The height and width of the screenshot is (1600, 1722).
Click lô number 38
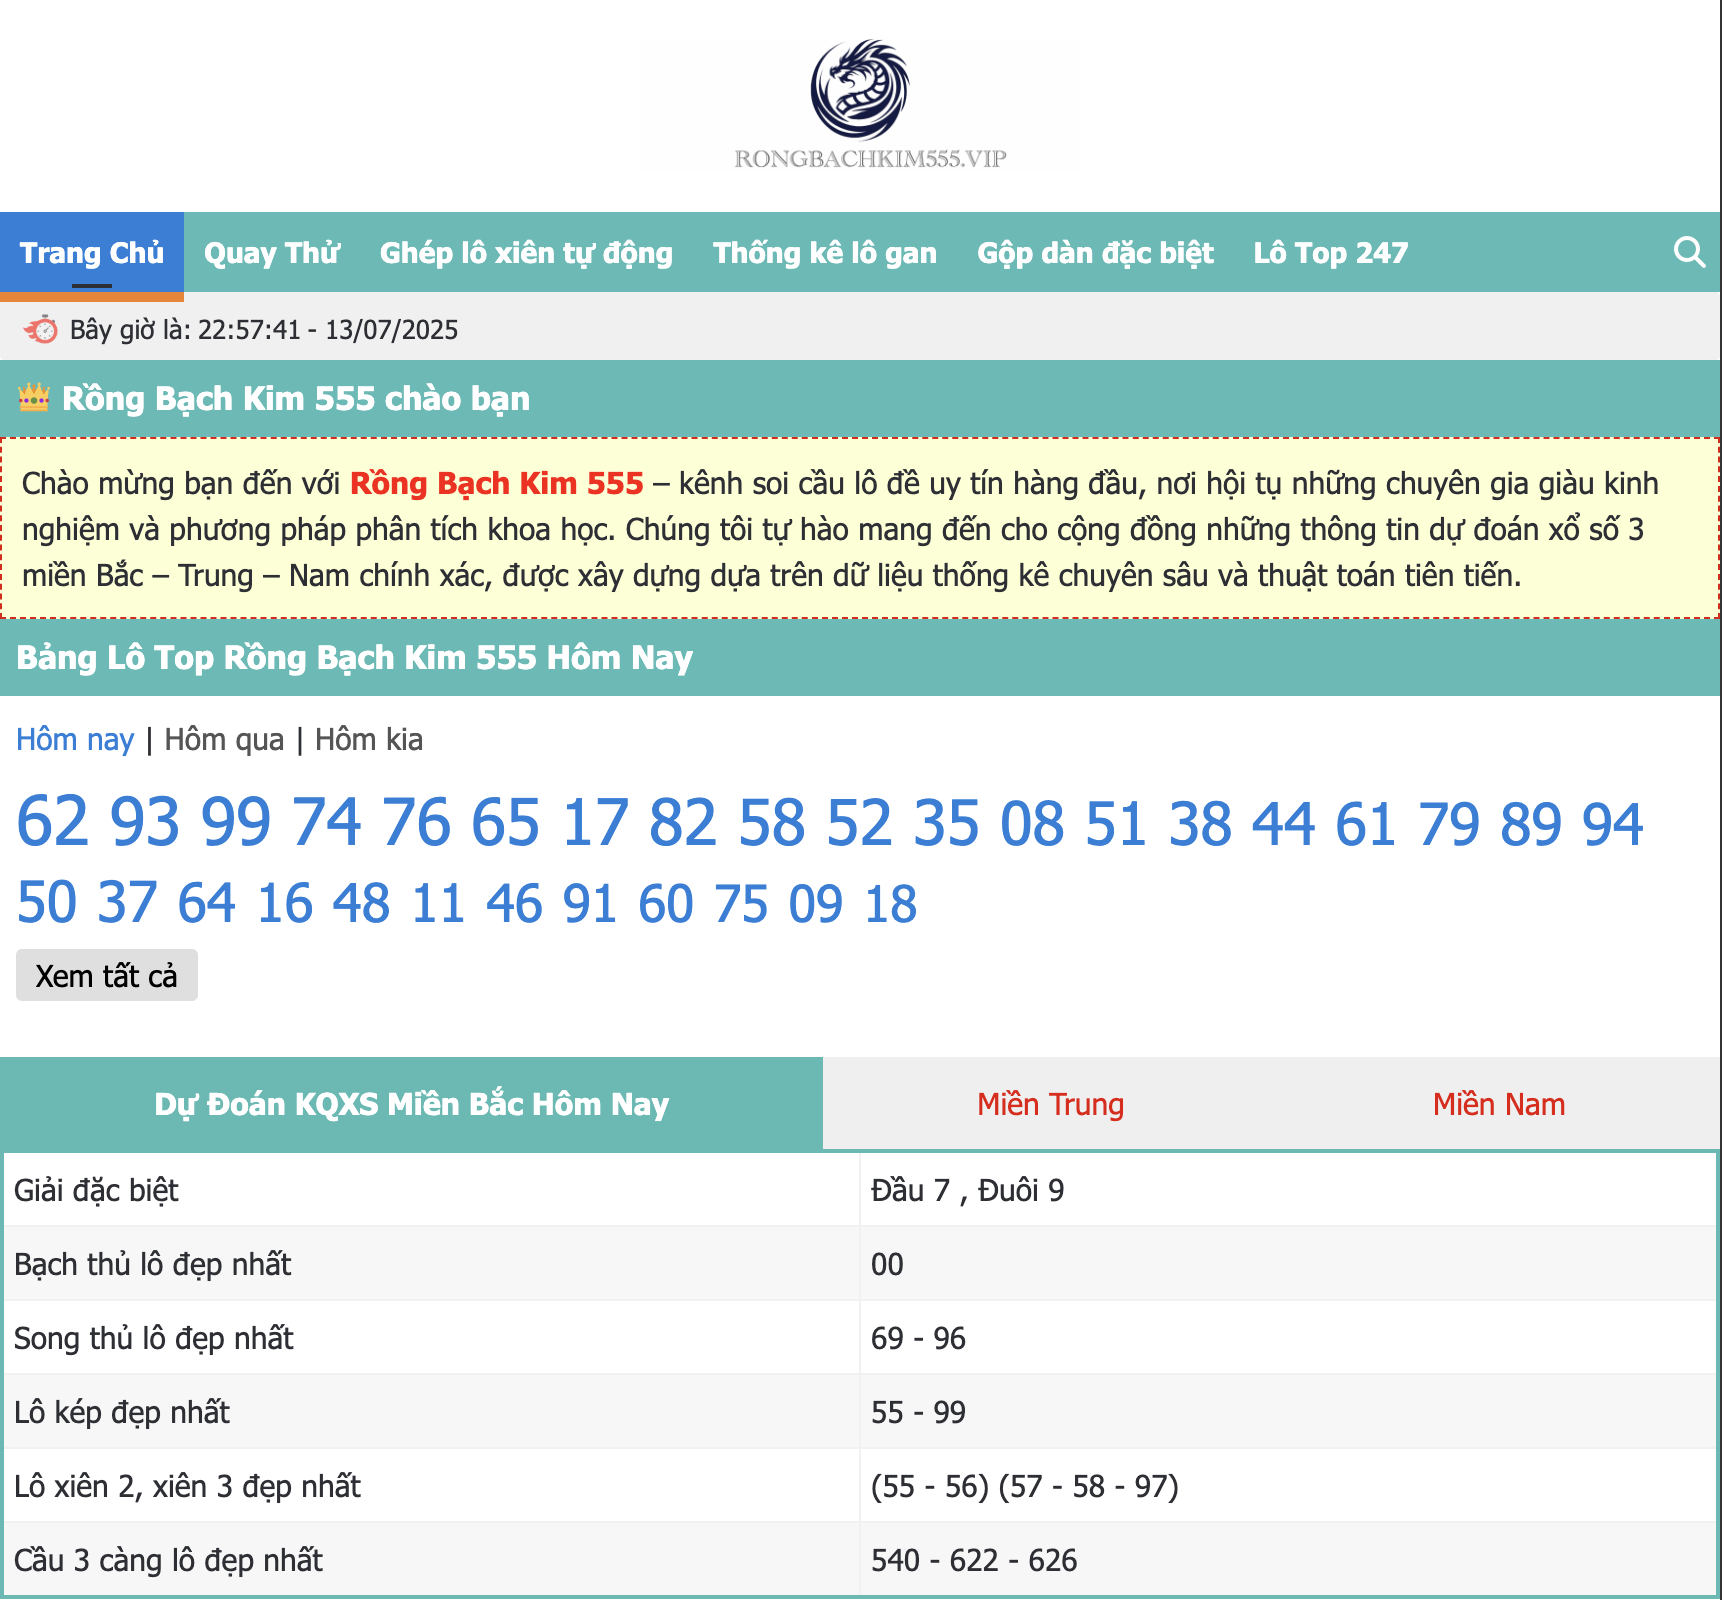point(1201,823)
